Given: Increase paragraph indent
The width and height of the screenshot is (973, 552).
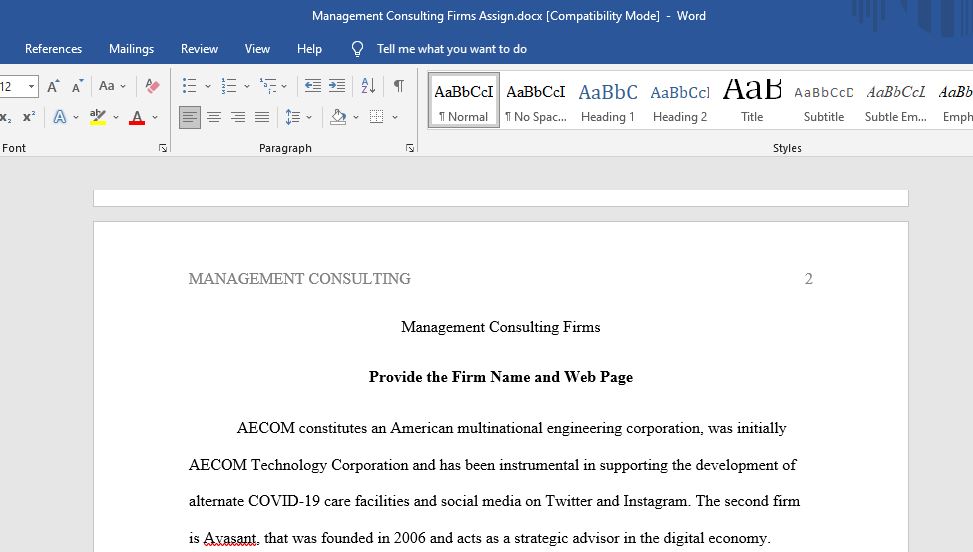Looking at the screenshot, I should tap(337, 86).
